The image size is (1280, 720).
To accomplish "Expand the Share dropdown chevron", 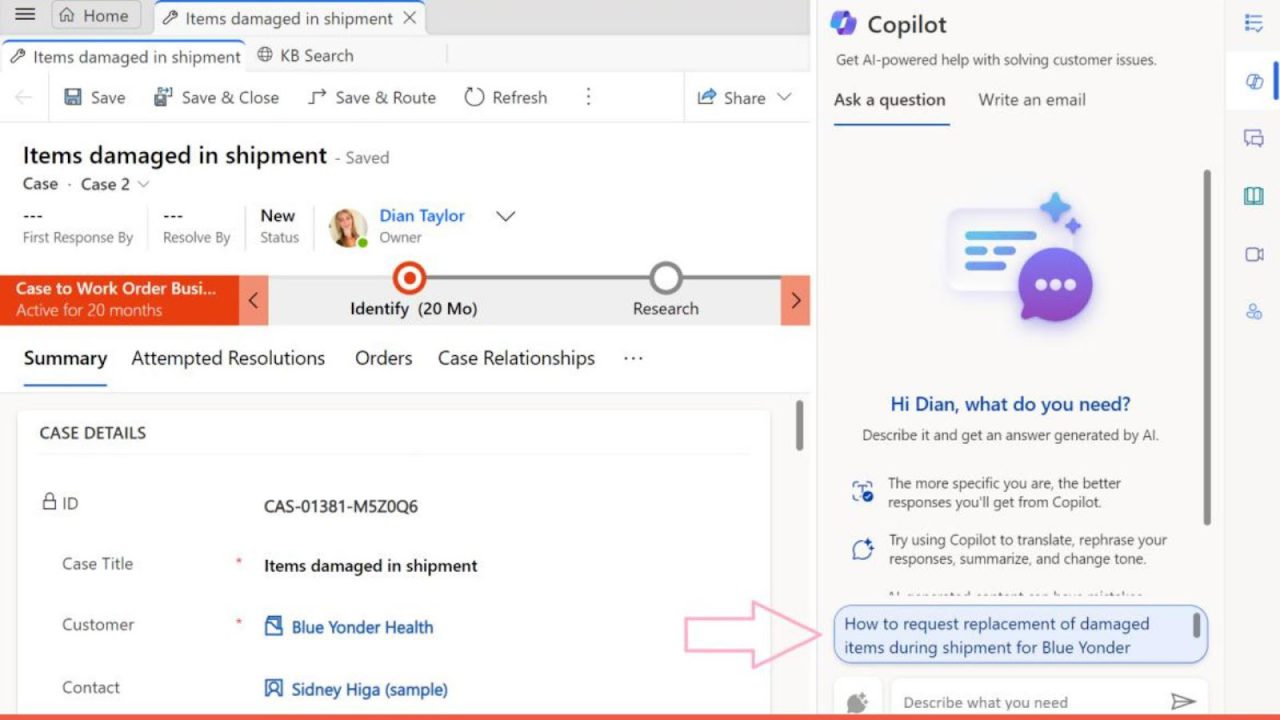I will tap(784, 97).
